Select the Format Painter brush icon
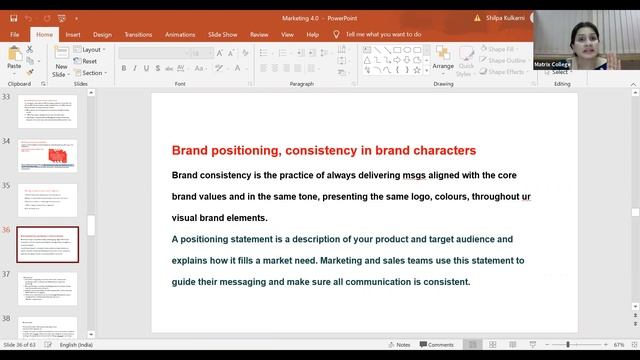This screenshot has height=360, width=640. pyautogui.click(x=30, y=72)
